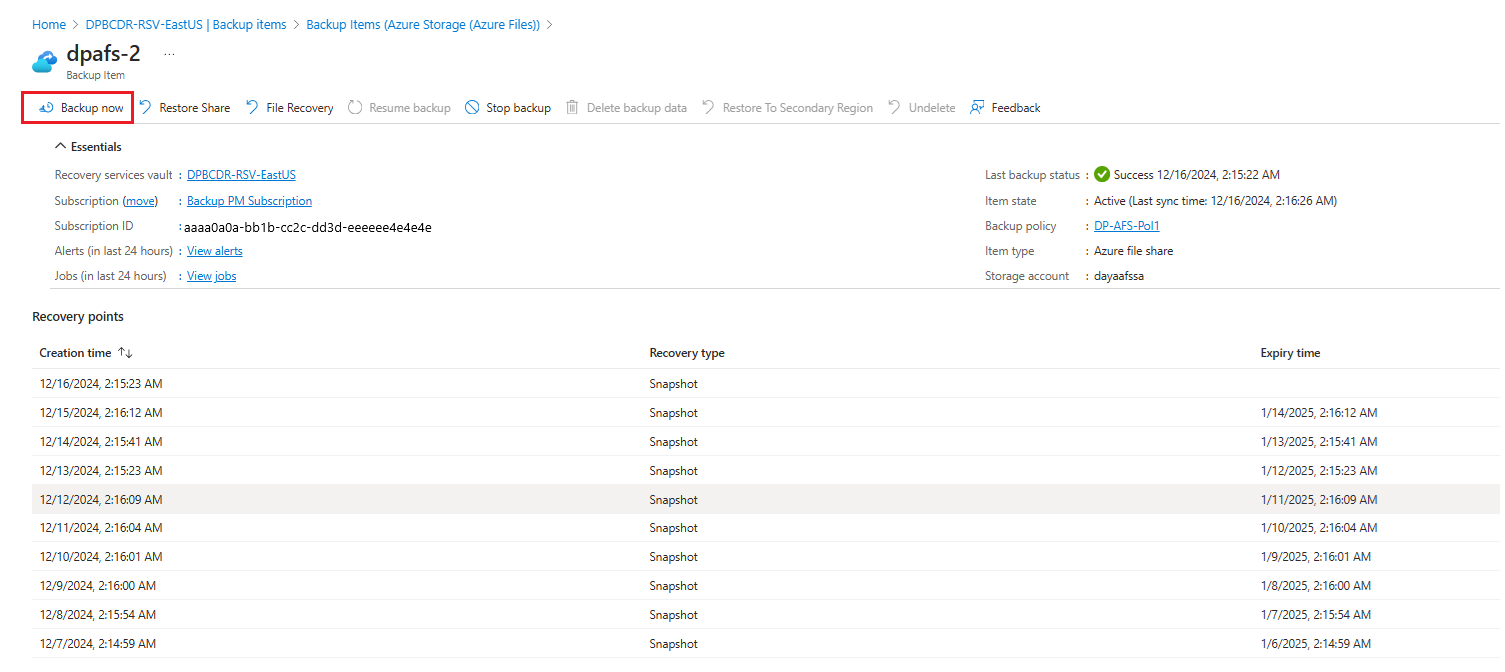The height and width of the screenshot is (672, 1505).
Task: Click the dayaafssa storage account value
Action: click(1119, 276)
